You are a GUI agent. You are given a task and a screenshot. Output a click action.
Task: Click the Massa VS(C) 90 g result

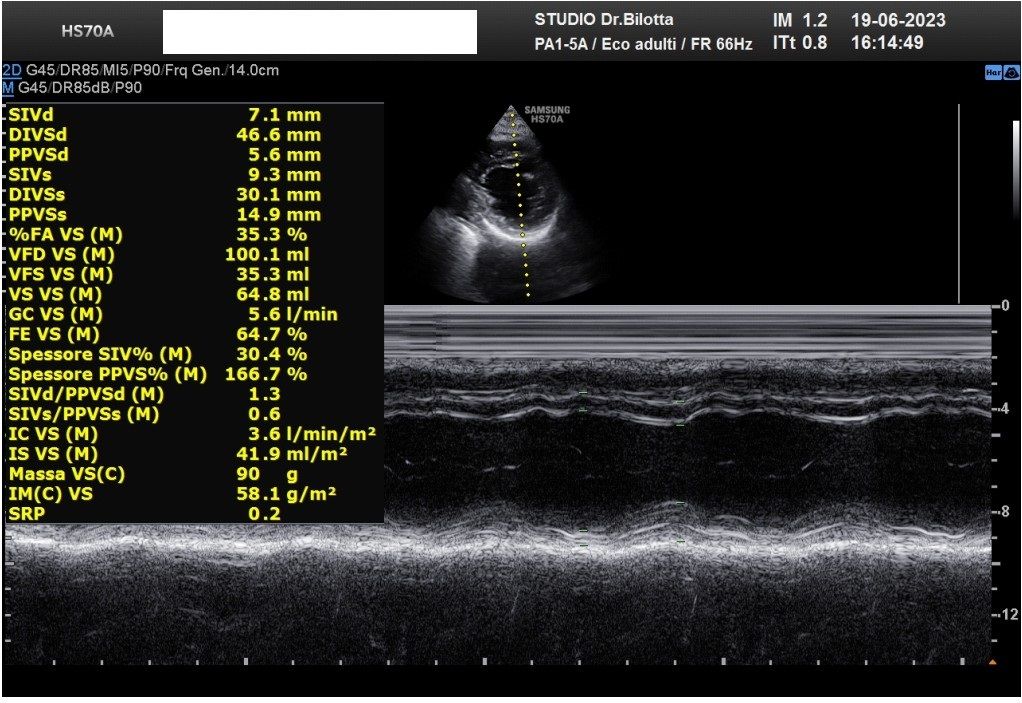tap(165, 474)
